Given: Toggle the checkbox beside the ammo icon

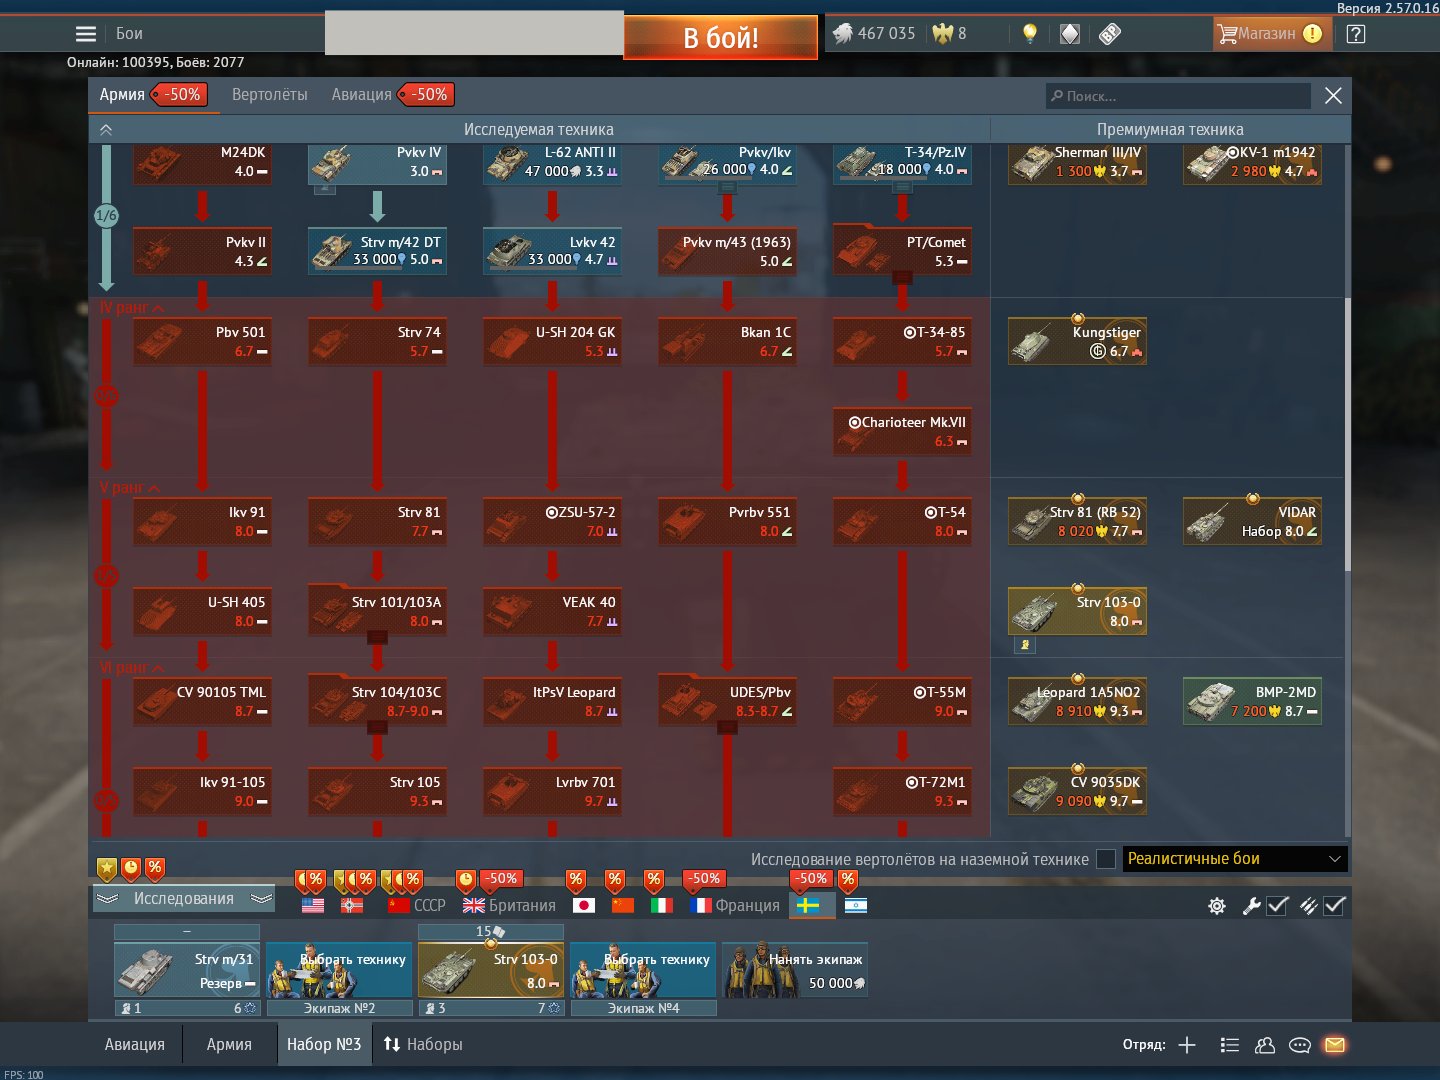Looking at the screenshot, I should coord(1334,906).
